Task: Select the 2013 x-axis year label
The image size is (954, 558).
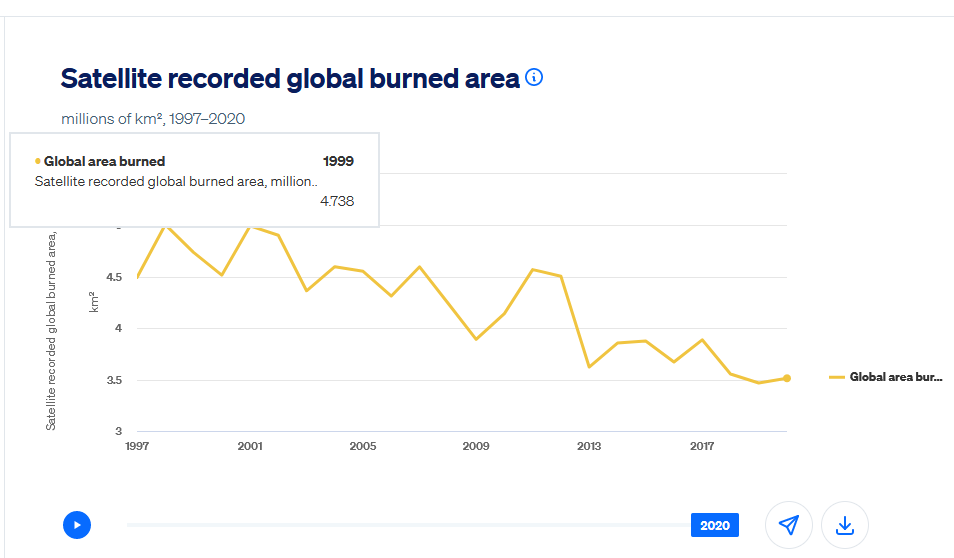Action: tap(589, 447)
